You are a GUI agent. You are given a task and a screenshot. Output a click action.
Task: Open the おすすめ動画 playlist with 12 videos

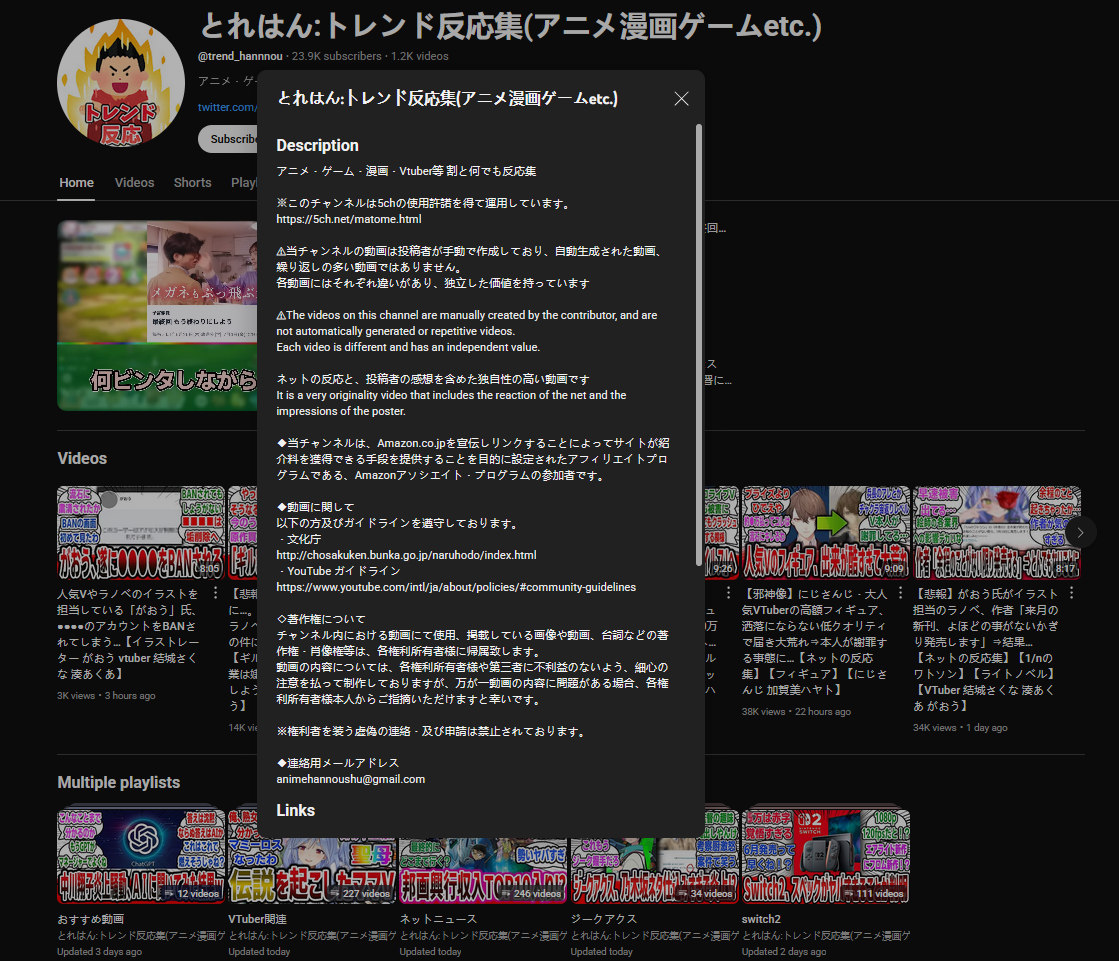pyautogui.click(x=141, y=856)
